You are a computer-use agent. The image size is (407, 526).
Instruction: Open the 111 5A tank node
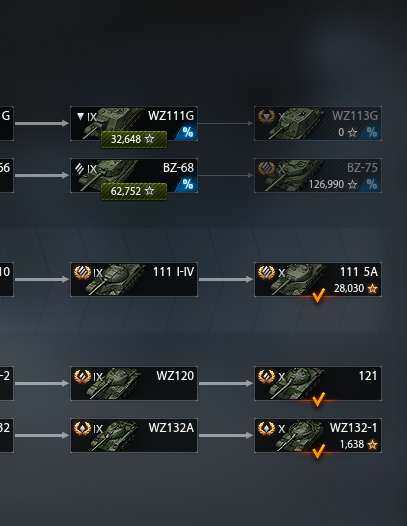coord(318,279)
